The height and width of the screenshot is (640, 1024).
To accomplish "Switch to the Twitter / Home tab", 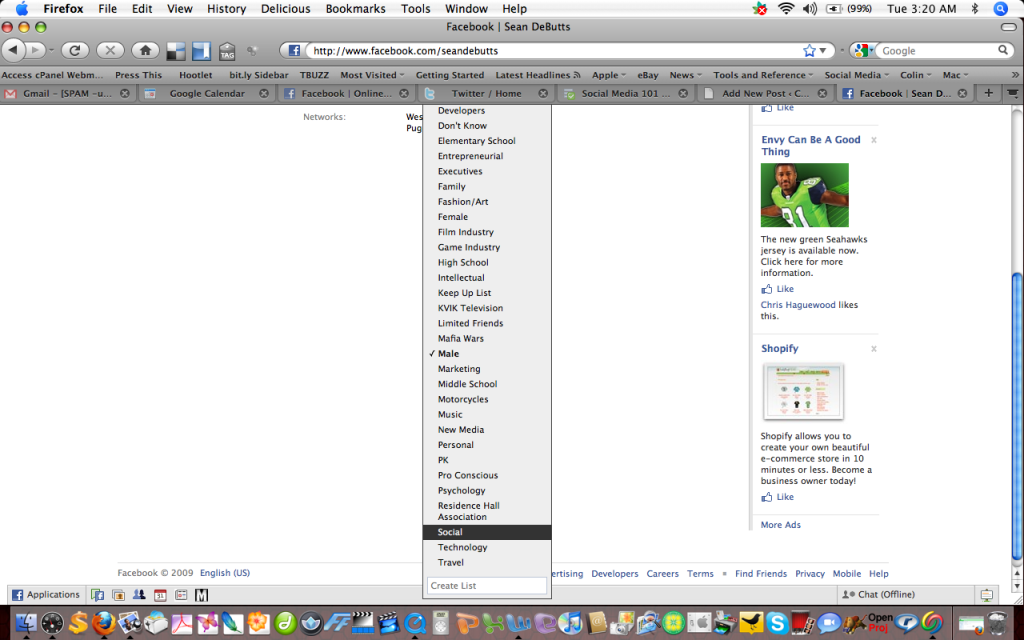I will click(x=487, y=93).
